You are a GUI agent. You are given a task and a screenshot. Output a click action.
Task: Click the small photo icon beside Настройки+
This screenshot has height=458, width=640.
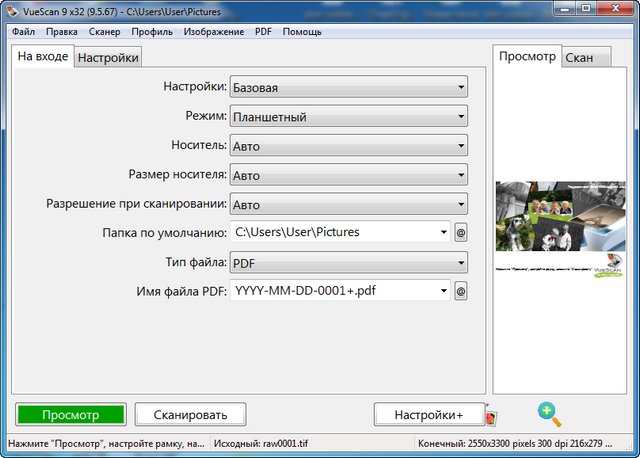click(x=488, y=416)
